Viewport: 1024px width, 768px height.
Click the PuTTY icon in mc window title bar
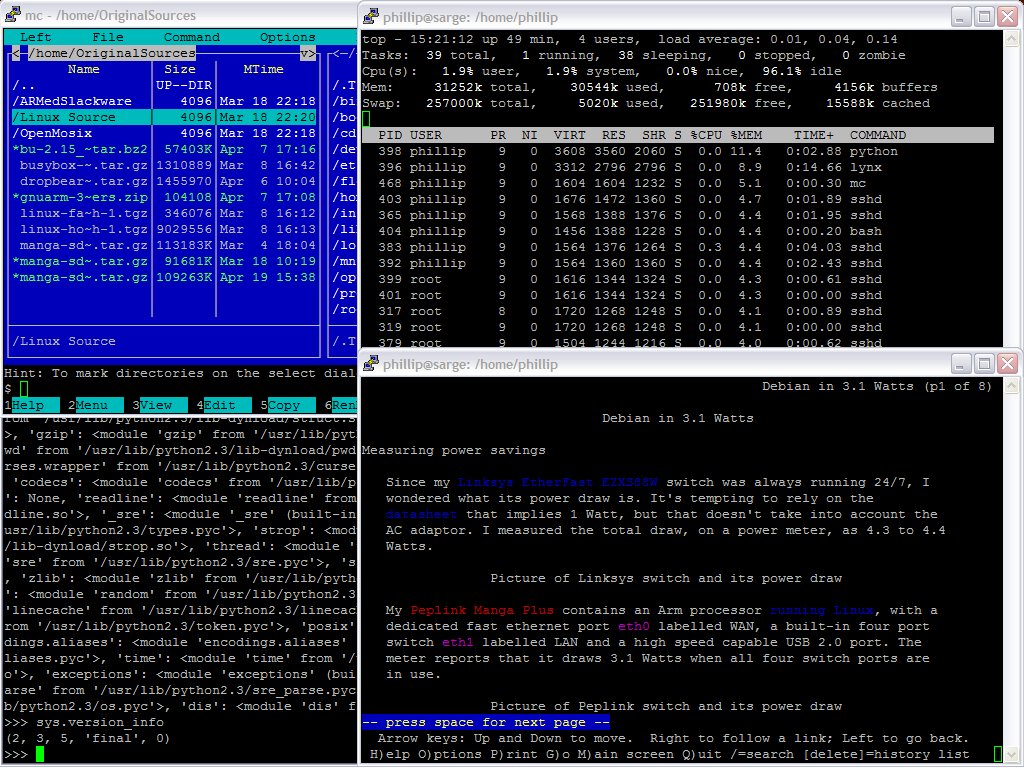12,14
